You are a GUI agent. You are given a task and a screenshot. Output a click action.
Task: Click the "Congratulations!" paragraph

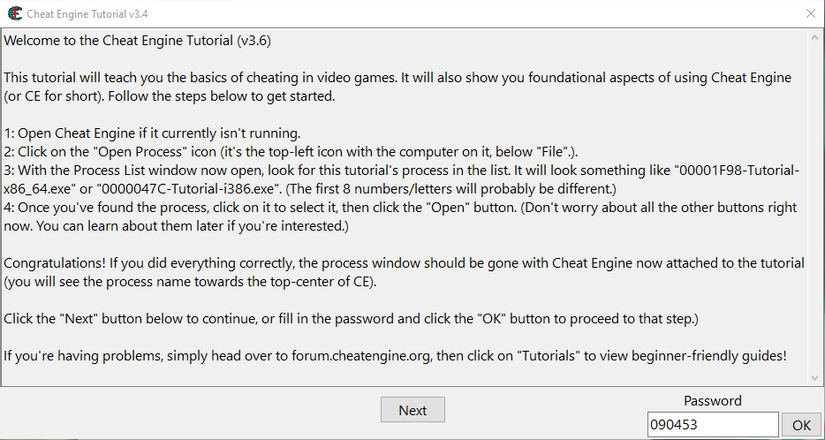click(x=300, y=263)
